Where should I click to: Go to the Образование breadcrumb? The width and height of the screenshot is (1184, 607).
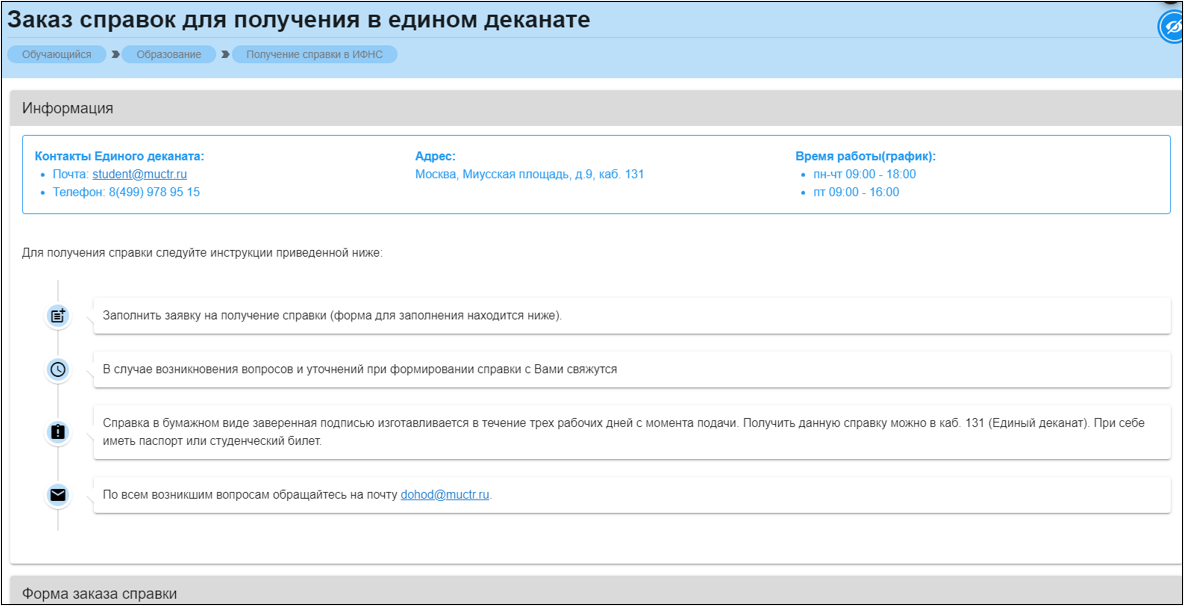[x=169, y=54]
